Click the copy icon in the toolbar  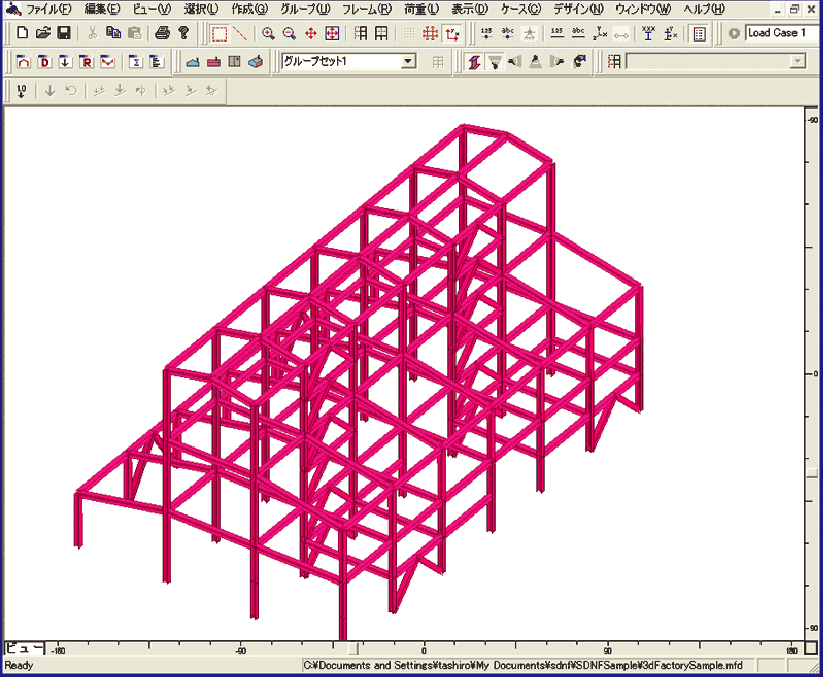click(113, 33)
